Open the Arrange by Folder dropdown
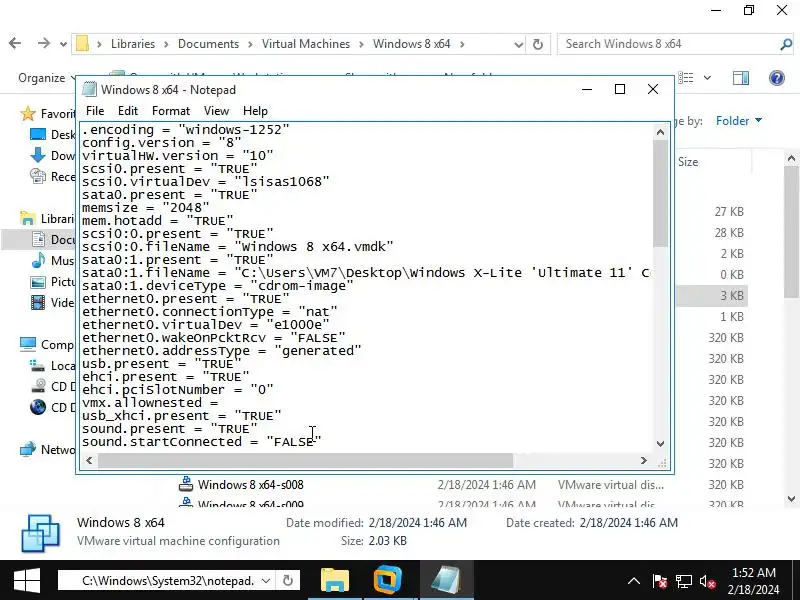 (x=738, y=120)
